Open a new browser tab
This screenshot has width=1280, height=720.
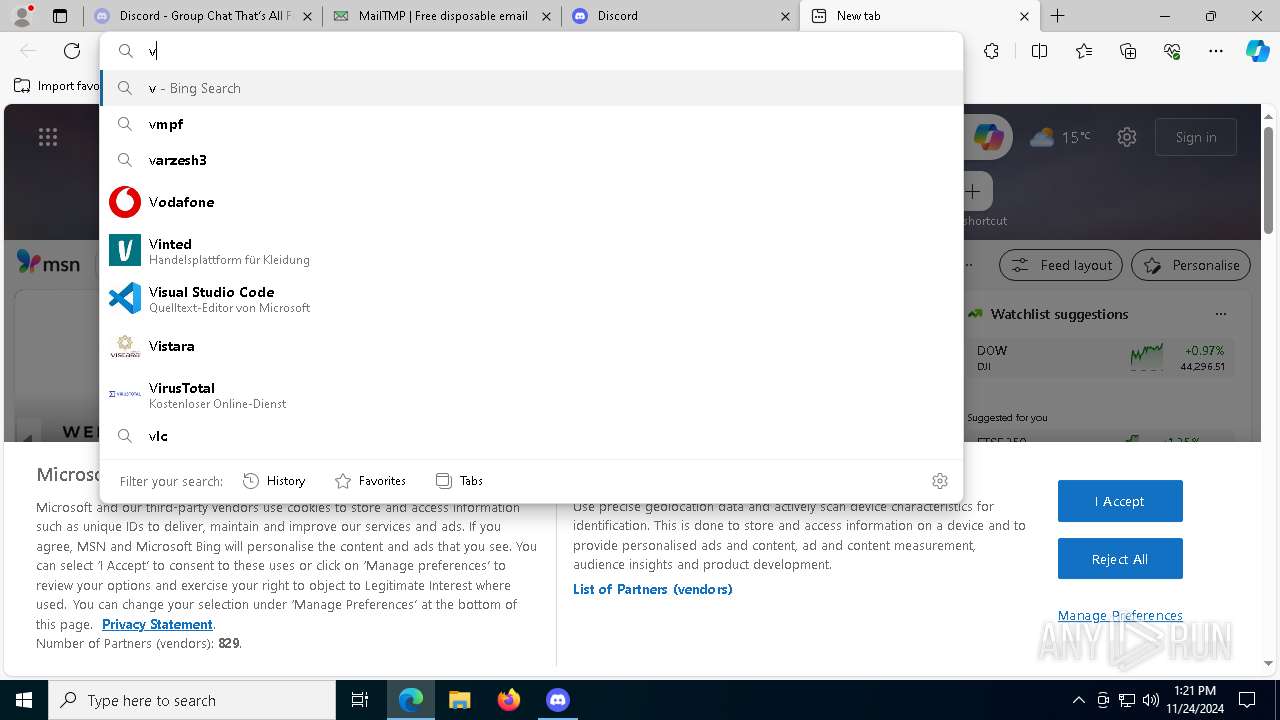tap(1057, 16)
